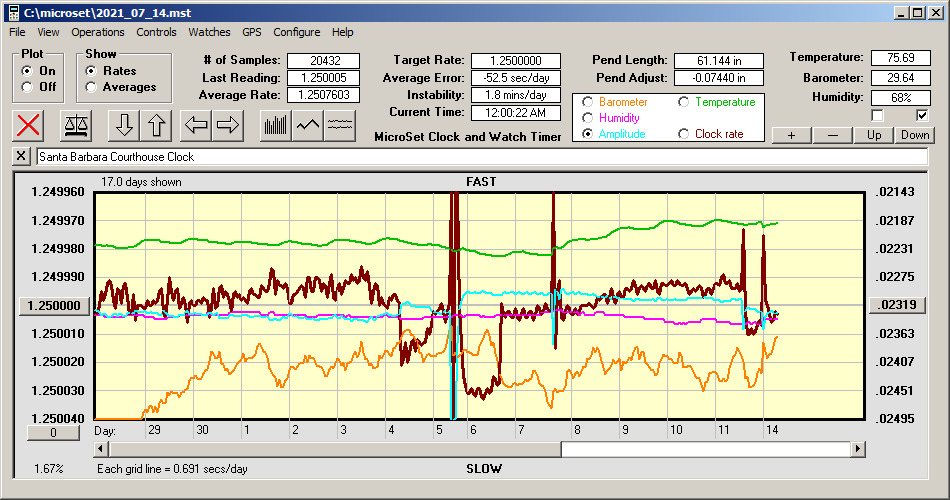Click the # of Samples field 20432
The image size is (950, 500).
[x=324, y=61]
